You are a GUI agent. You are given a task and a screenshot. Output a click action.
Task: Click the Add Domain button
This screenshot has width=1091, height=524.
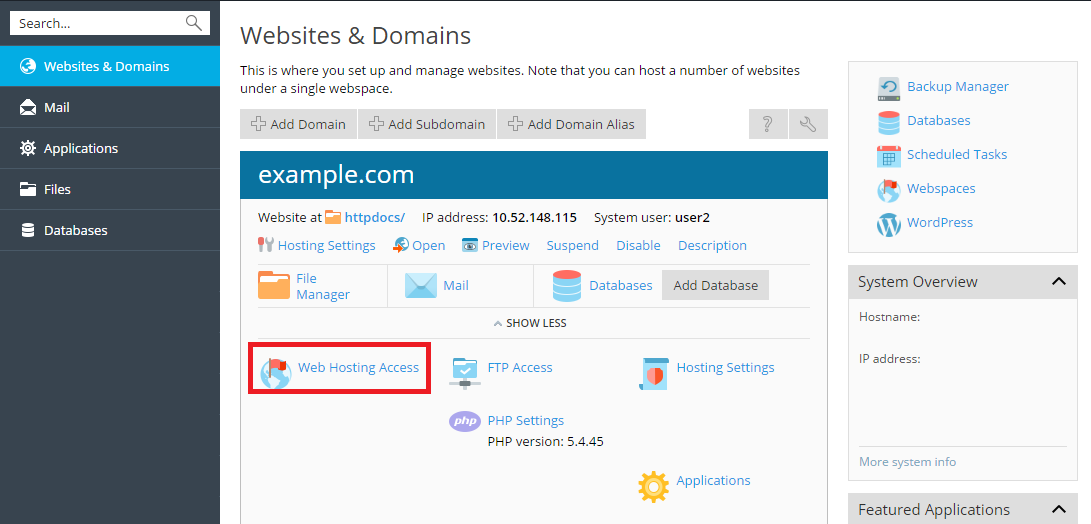click(298, 125)
